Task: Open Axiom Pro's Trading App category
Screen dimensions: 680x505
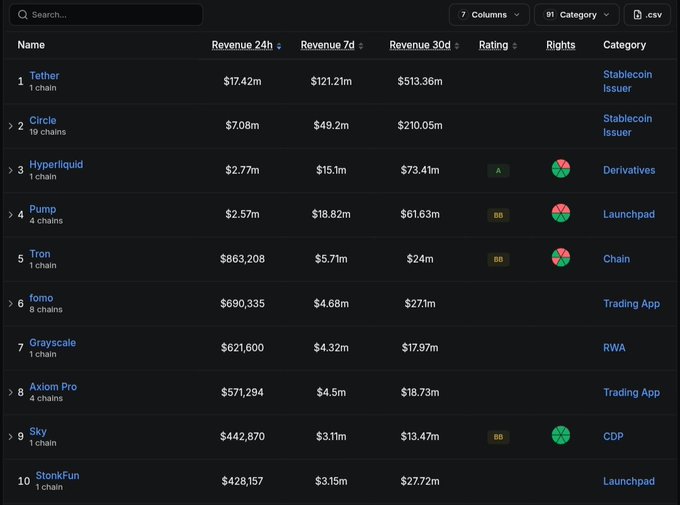Action: point(631,393)
